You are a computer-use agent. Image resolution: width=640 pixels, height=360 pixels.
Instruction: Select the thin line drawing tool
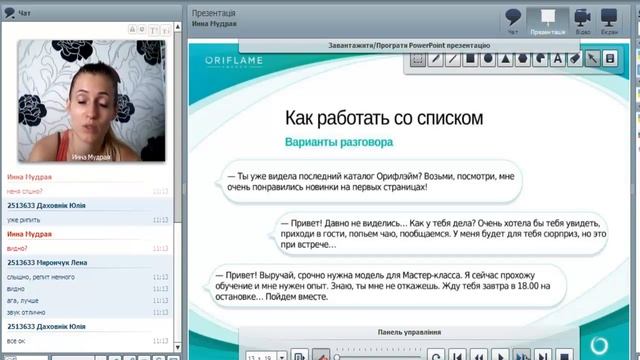tap(453, 59)
